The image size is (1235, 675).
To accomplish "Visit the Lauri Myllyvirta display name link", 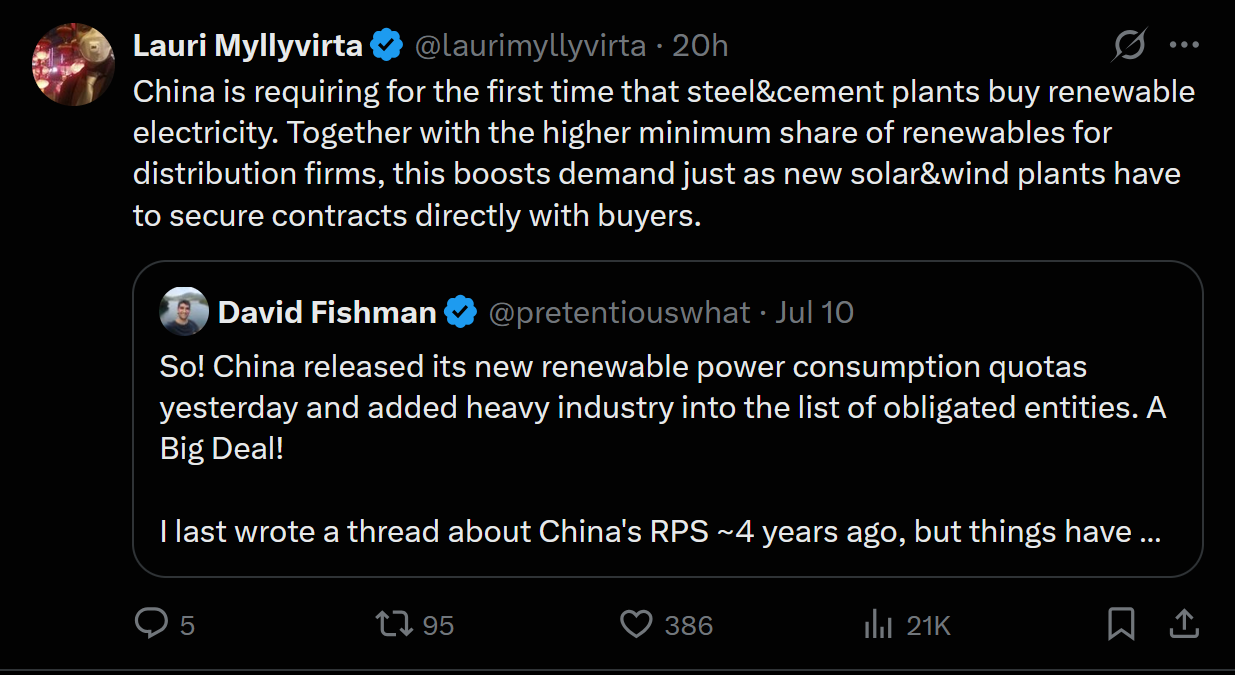I will point(248,45).
